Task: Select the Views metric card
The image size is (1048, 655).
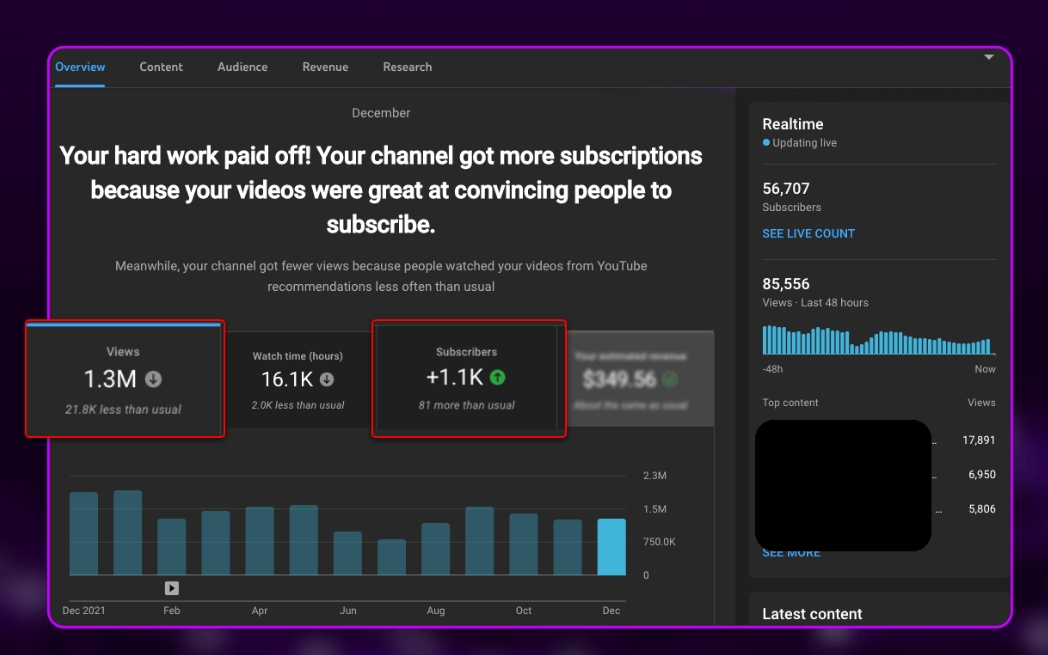Action: pyautogui.click(x=124, y=380)
